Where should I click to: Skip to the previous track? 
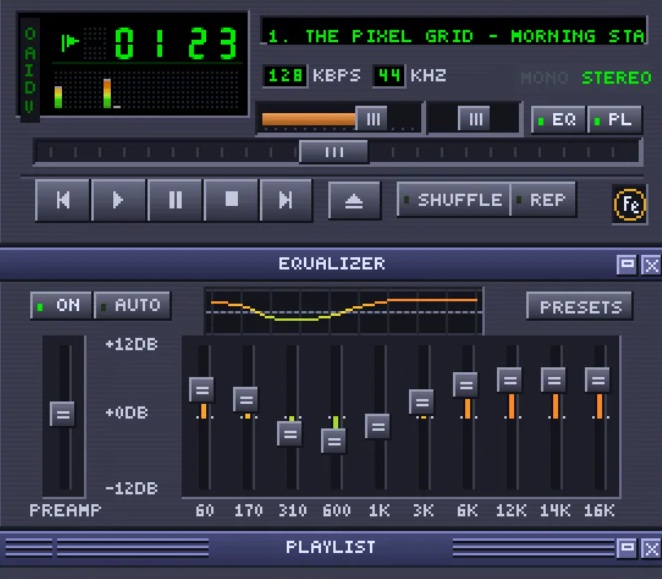coord(62,200)
